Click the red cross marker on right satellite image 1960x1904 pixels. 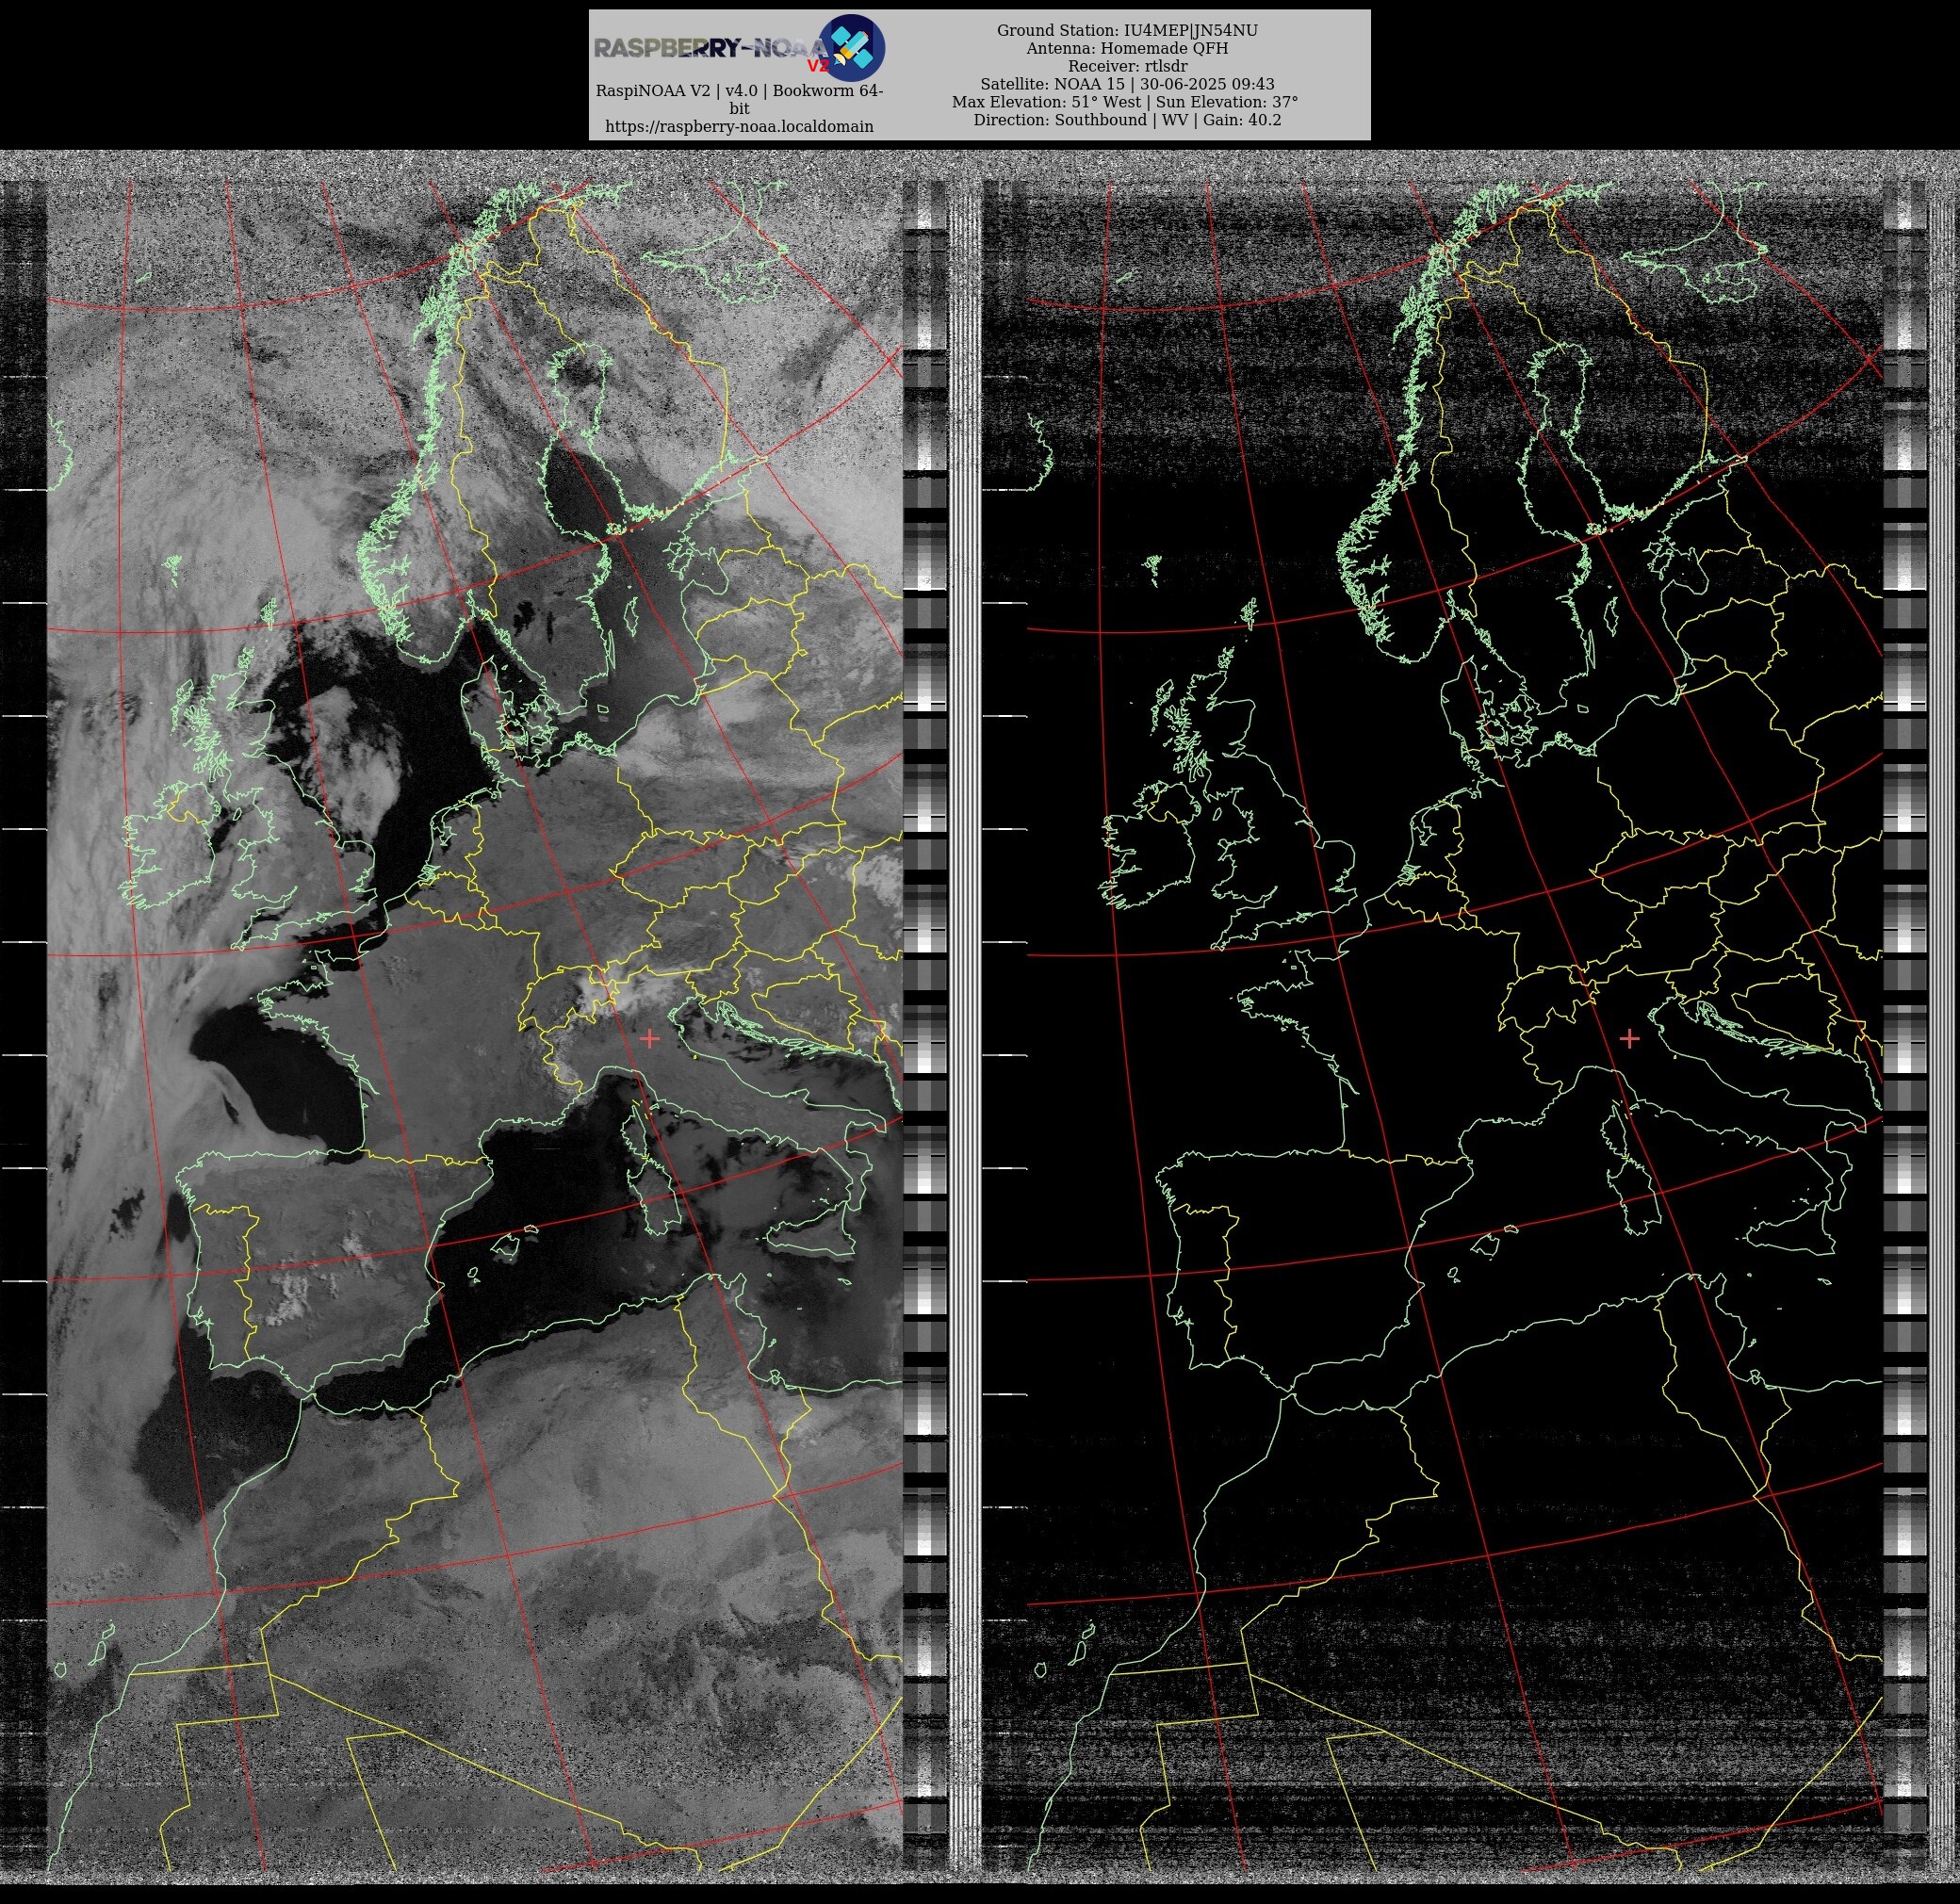[x=1629, y=1039]
